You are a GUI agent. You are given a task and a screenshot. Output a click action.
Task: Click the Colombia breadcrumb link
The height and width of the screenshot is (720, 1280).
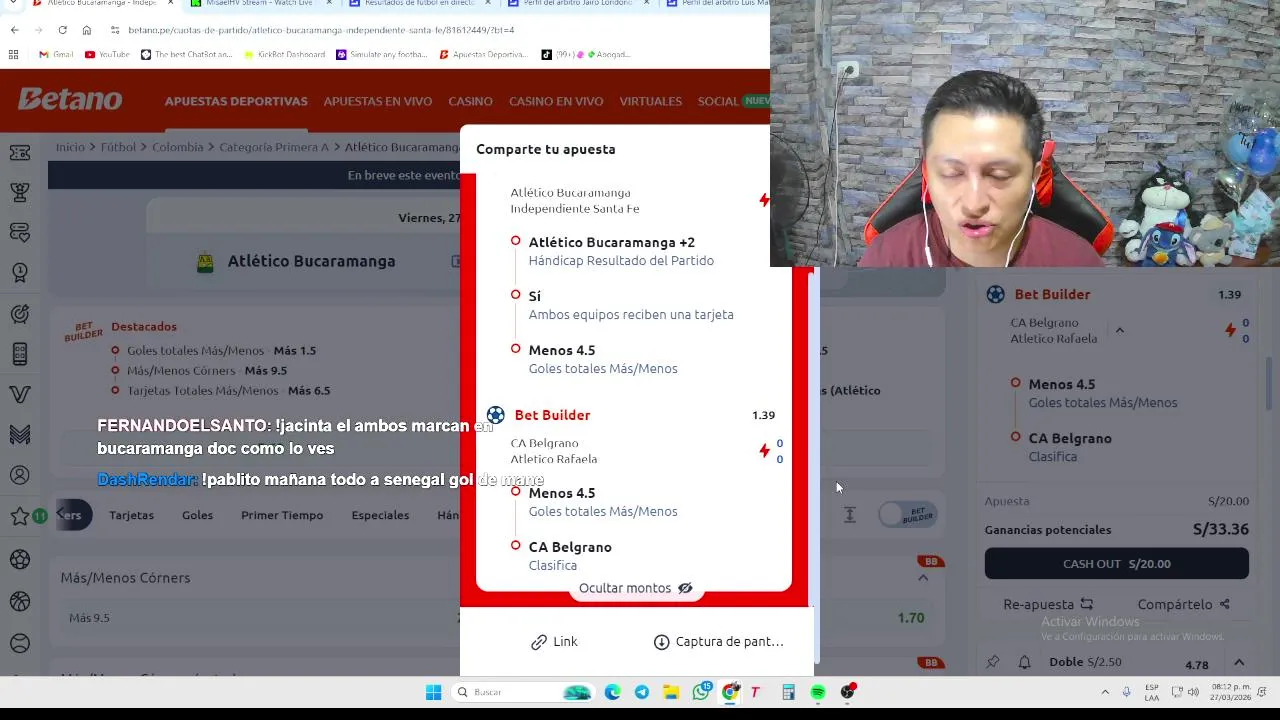177,147
